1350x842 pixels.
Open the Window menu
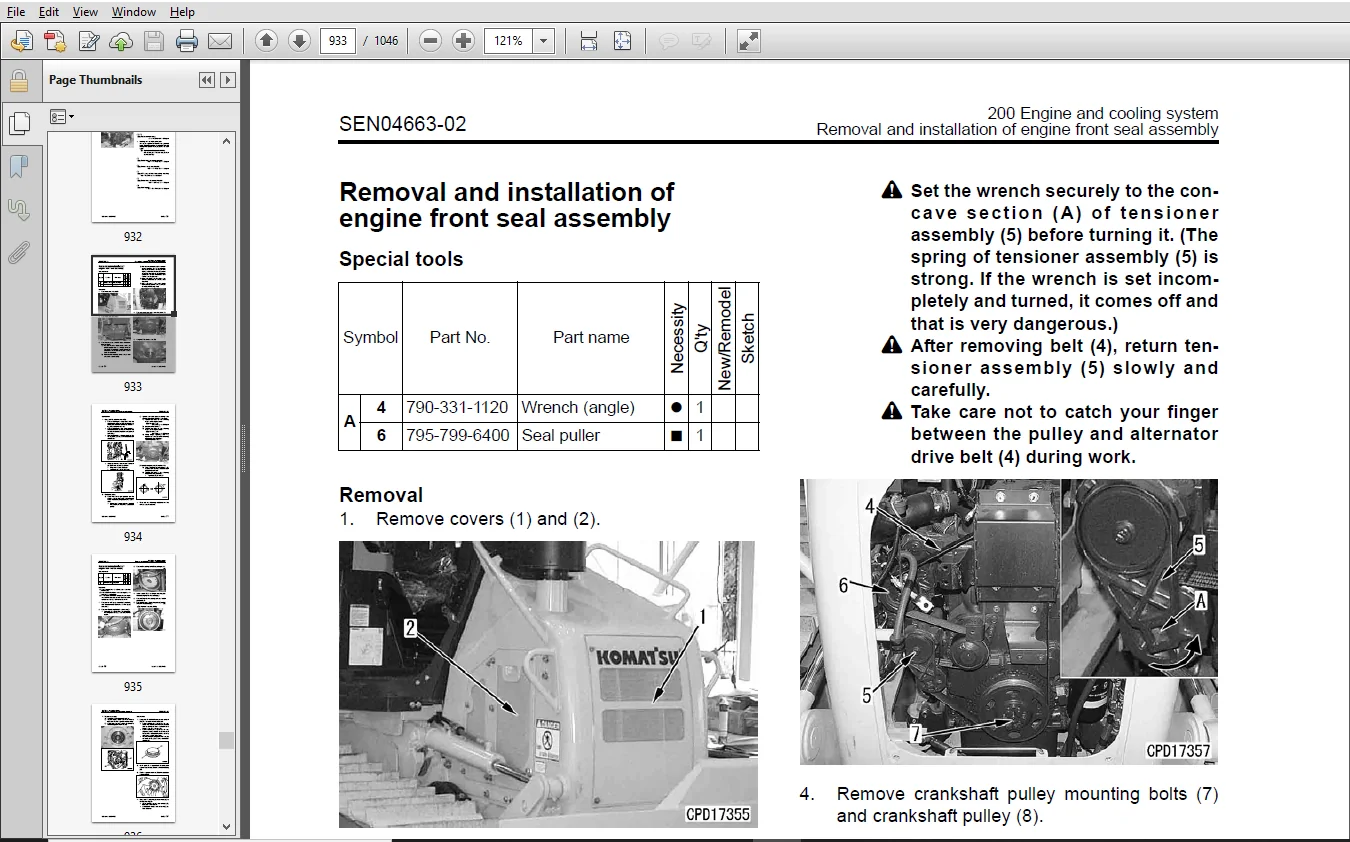pyautogui.click(x=133, y=12)
